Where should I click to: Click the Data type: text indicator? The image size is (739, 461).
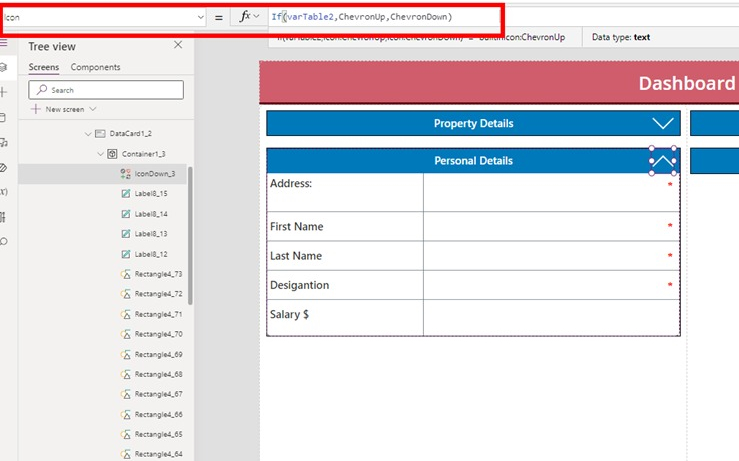point(621,37)
